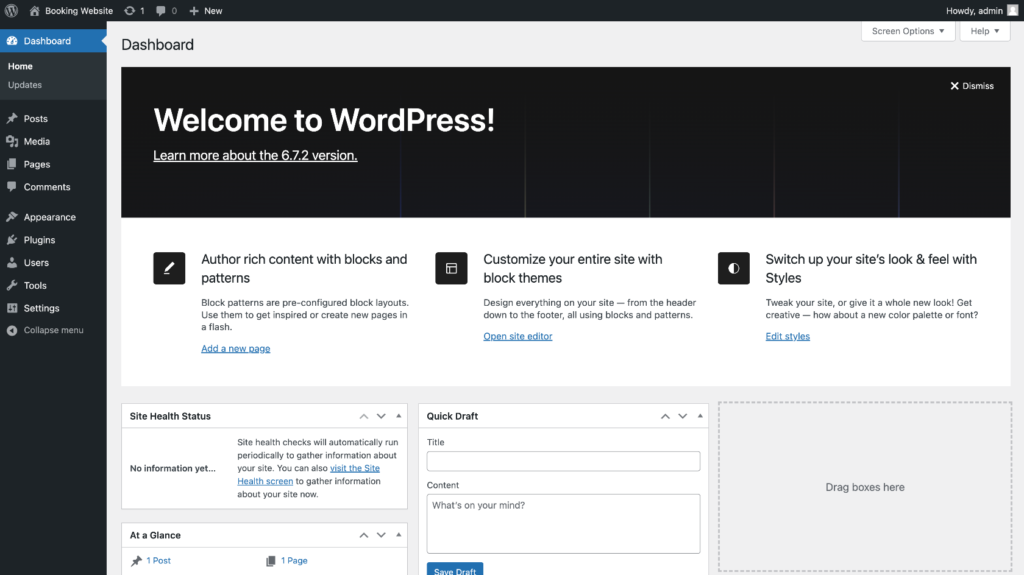The height and width of the screenshot is (575, 1024).
Task: Go to the Home submenu item
Action: (x=20, y=66)
